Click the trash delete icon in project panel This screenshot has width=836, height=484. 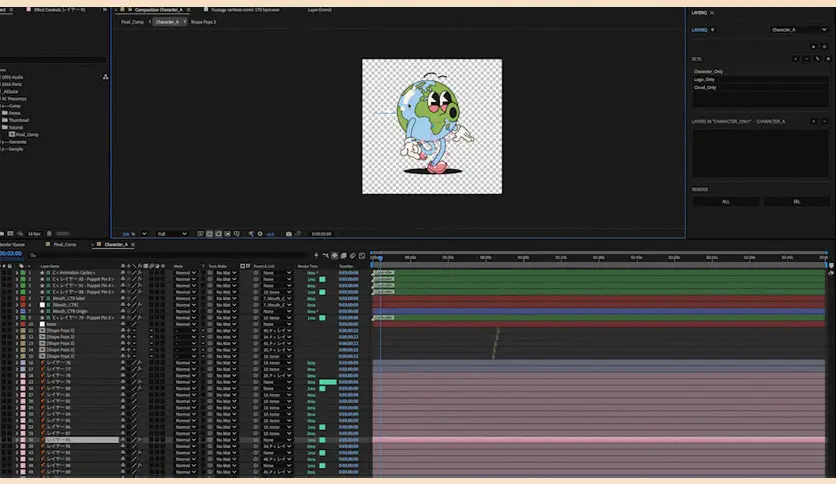click(x=49, y=233)
